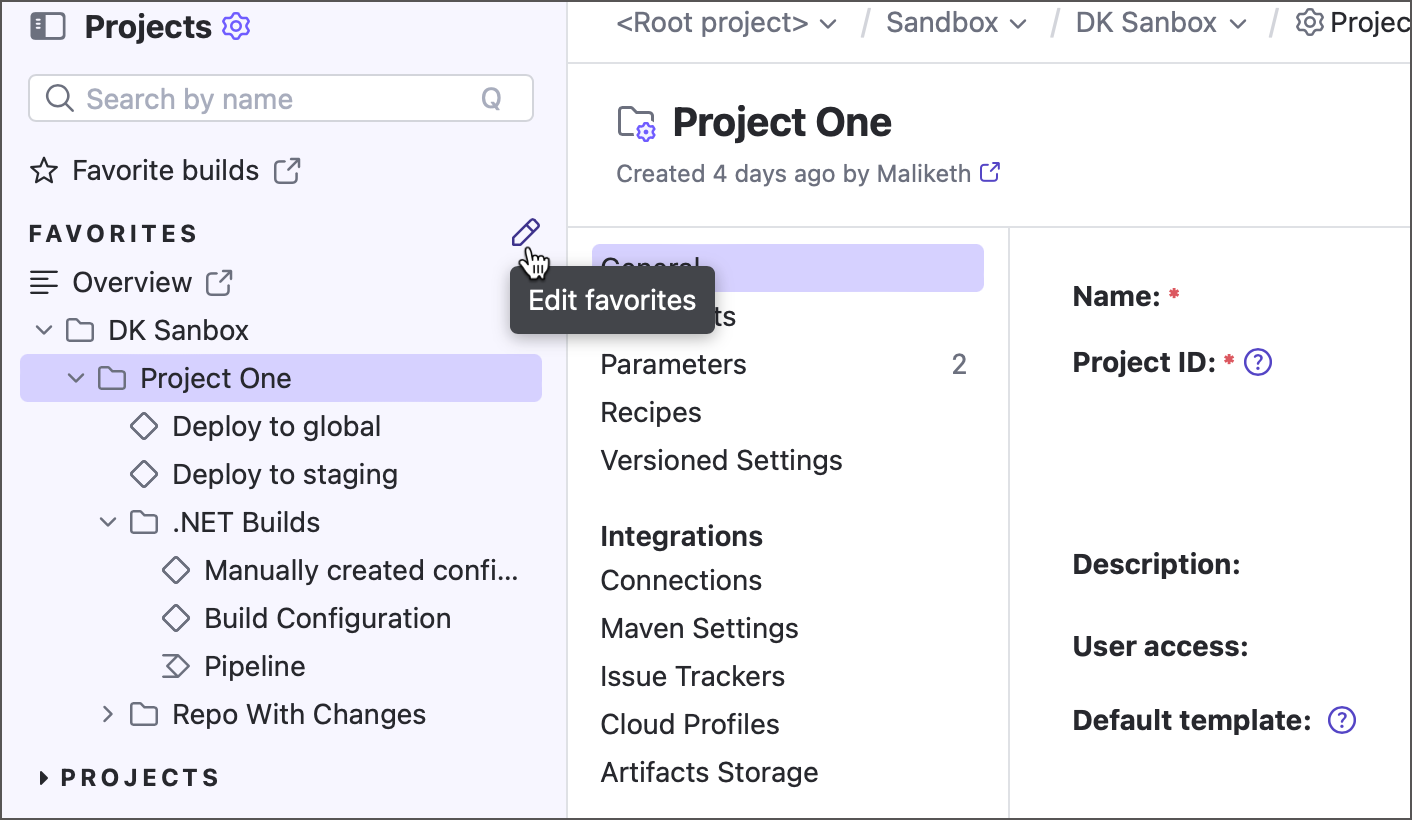Expand the PROJECTS section
The height and width of the screenshot is (820, 1412).
(44, 778)
